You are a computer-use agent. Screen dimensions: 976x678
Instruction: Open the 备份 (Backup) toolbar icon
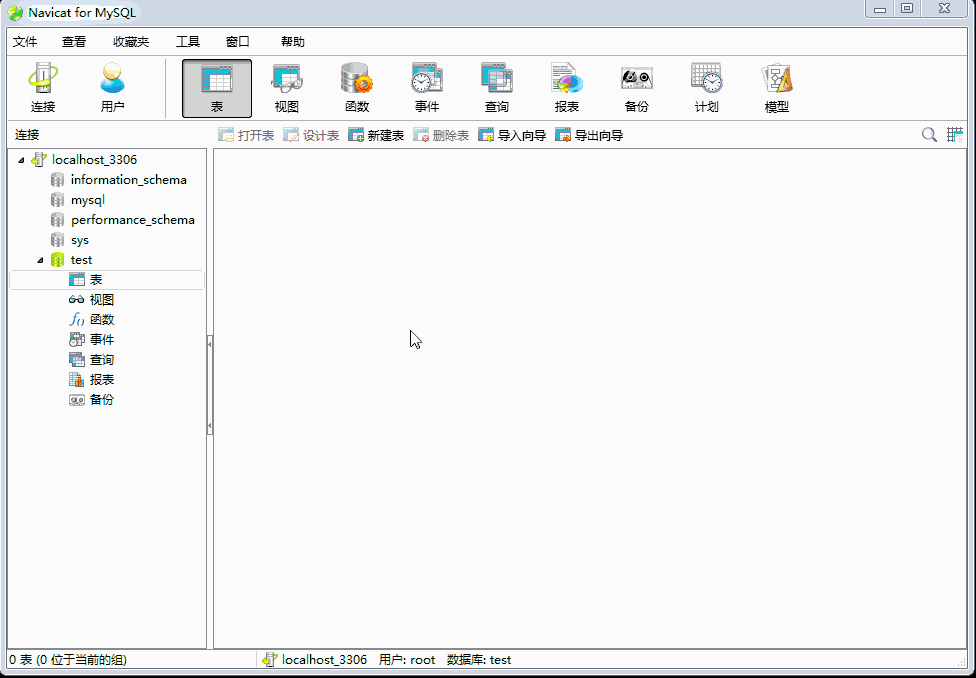[637, 88]
